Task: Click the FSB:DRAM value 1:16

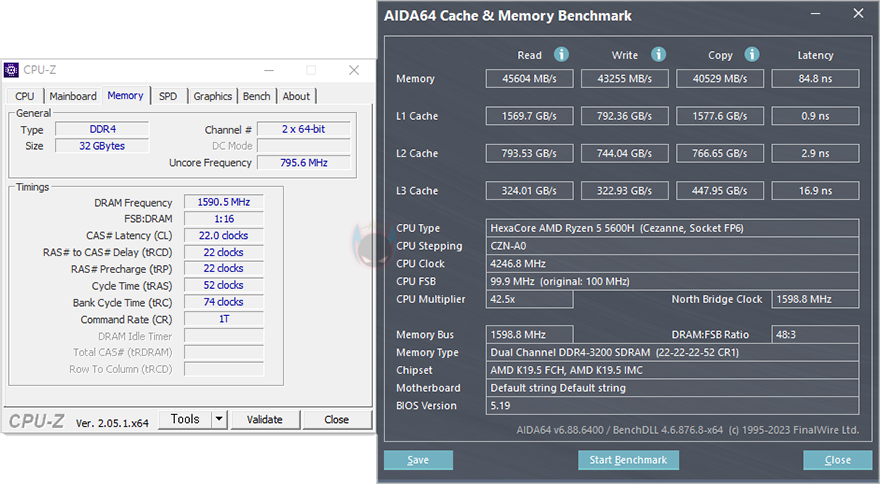Action: tap(224, 219)
